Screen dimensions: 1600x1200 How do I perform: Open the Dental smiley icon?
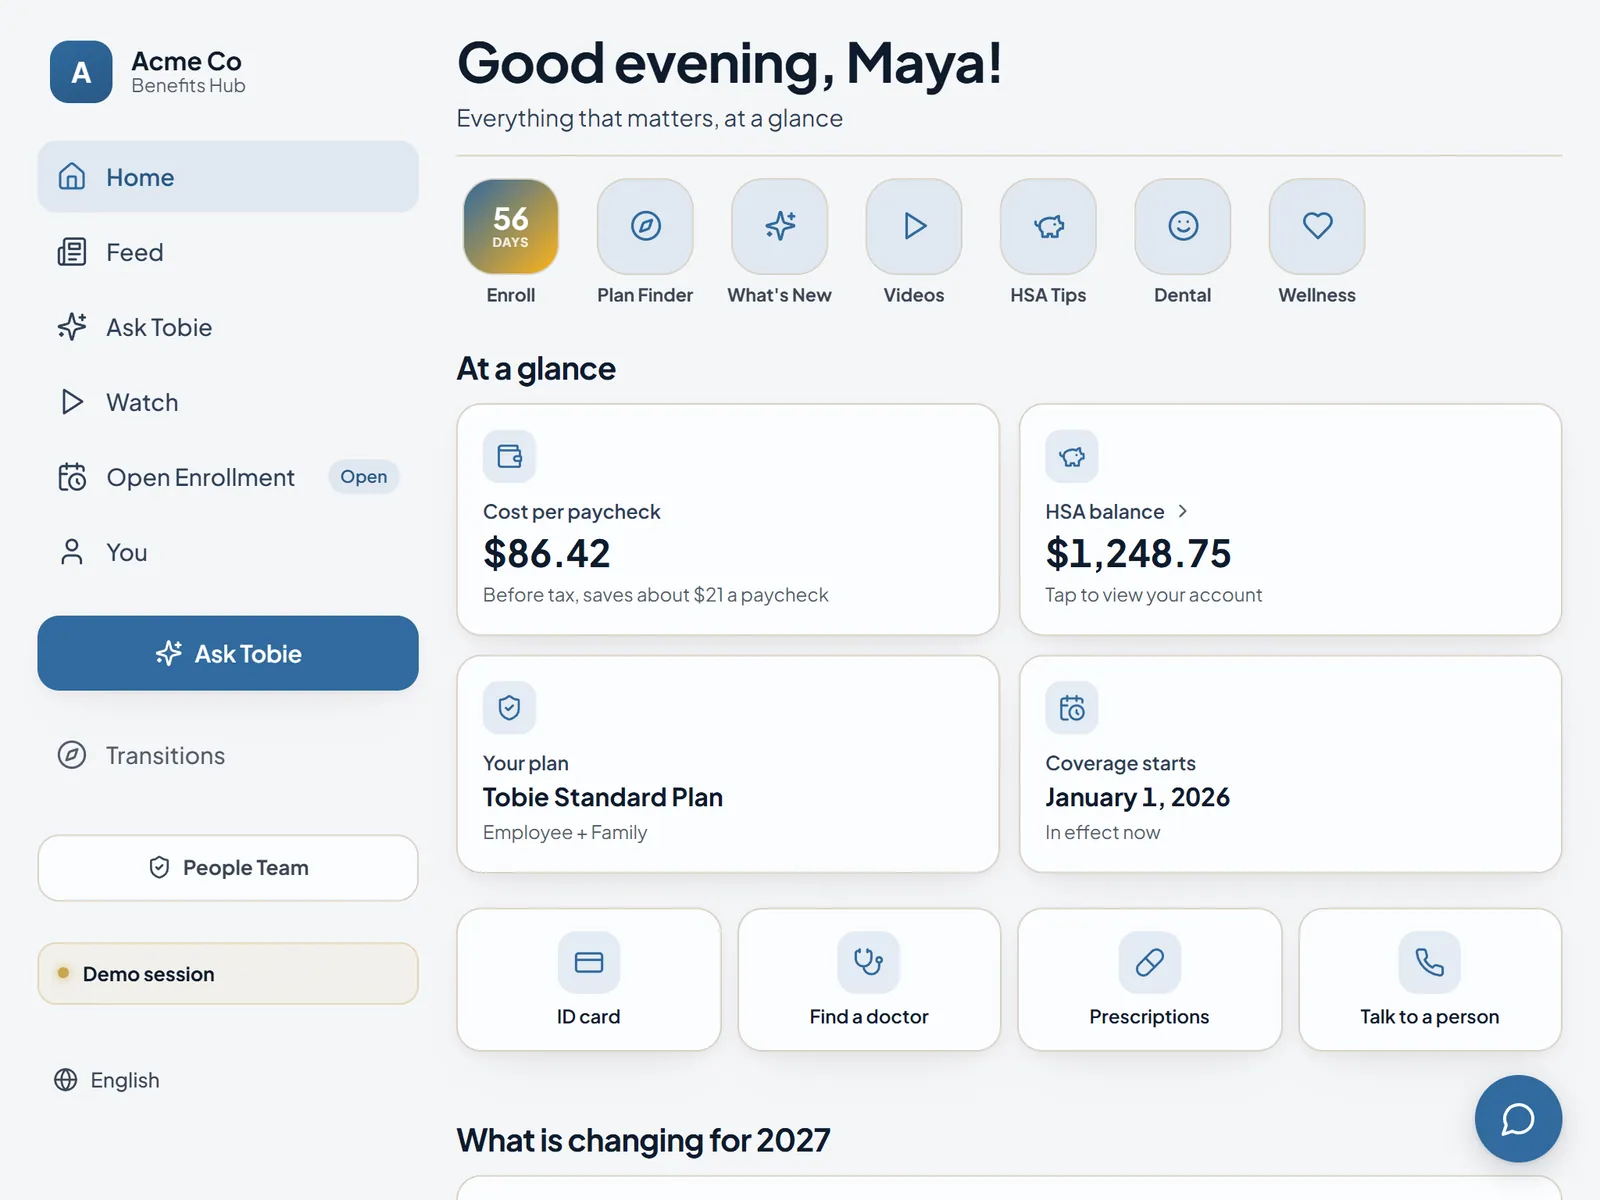pos(1183,226)
